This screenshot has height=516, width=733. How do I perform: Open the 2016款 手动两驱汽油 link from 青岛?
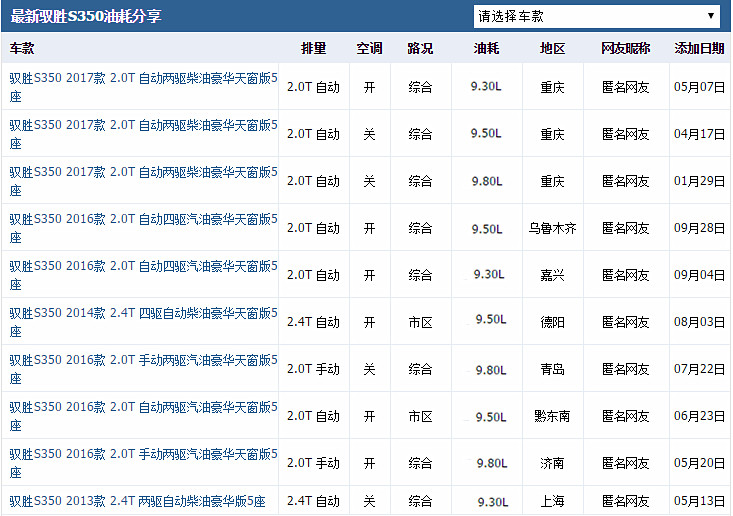pyautogui.click(x=144, y=369)
